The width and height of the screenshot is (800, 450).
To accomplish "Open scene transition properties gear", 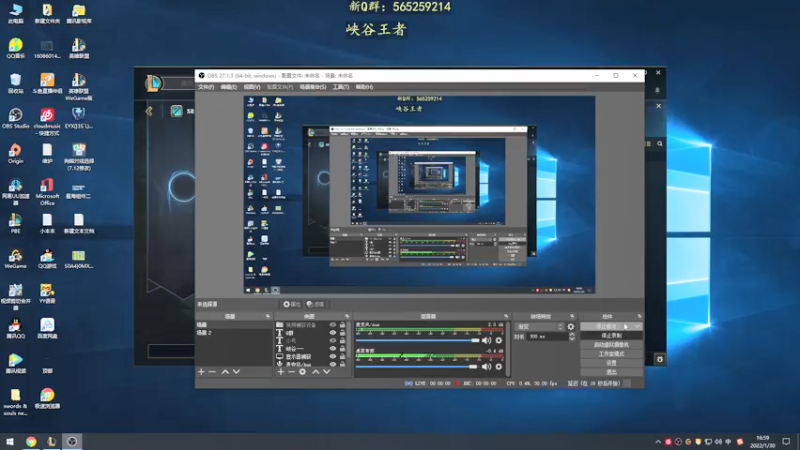I will pos(571,327).
